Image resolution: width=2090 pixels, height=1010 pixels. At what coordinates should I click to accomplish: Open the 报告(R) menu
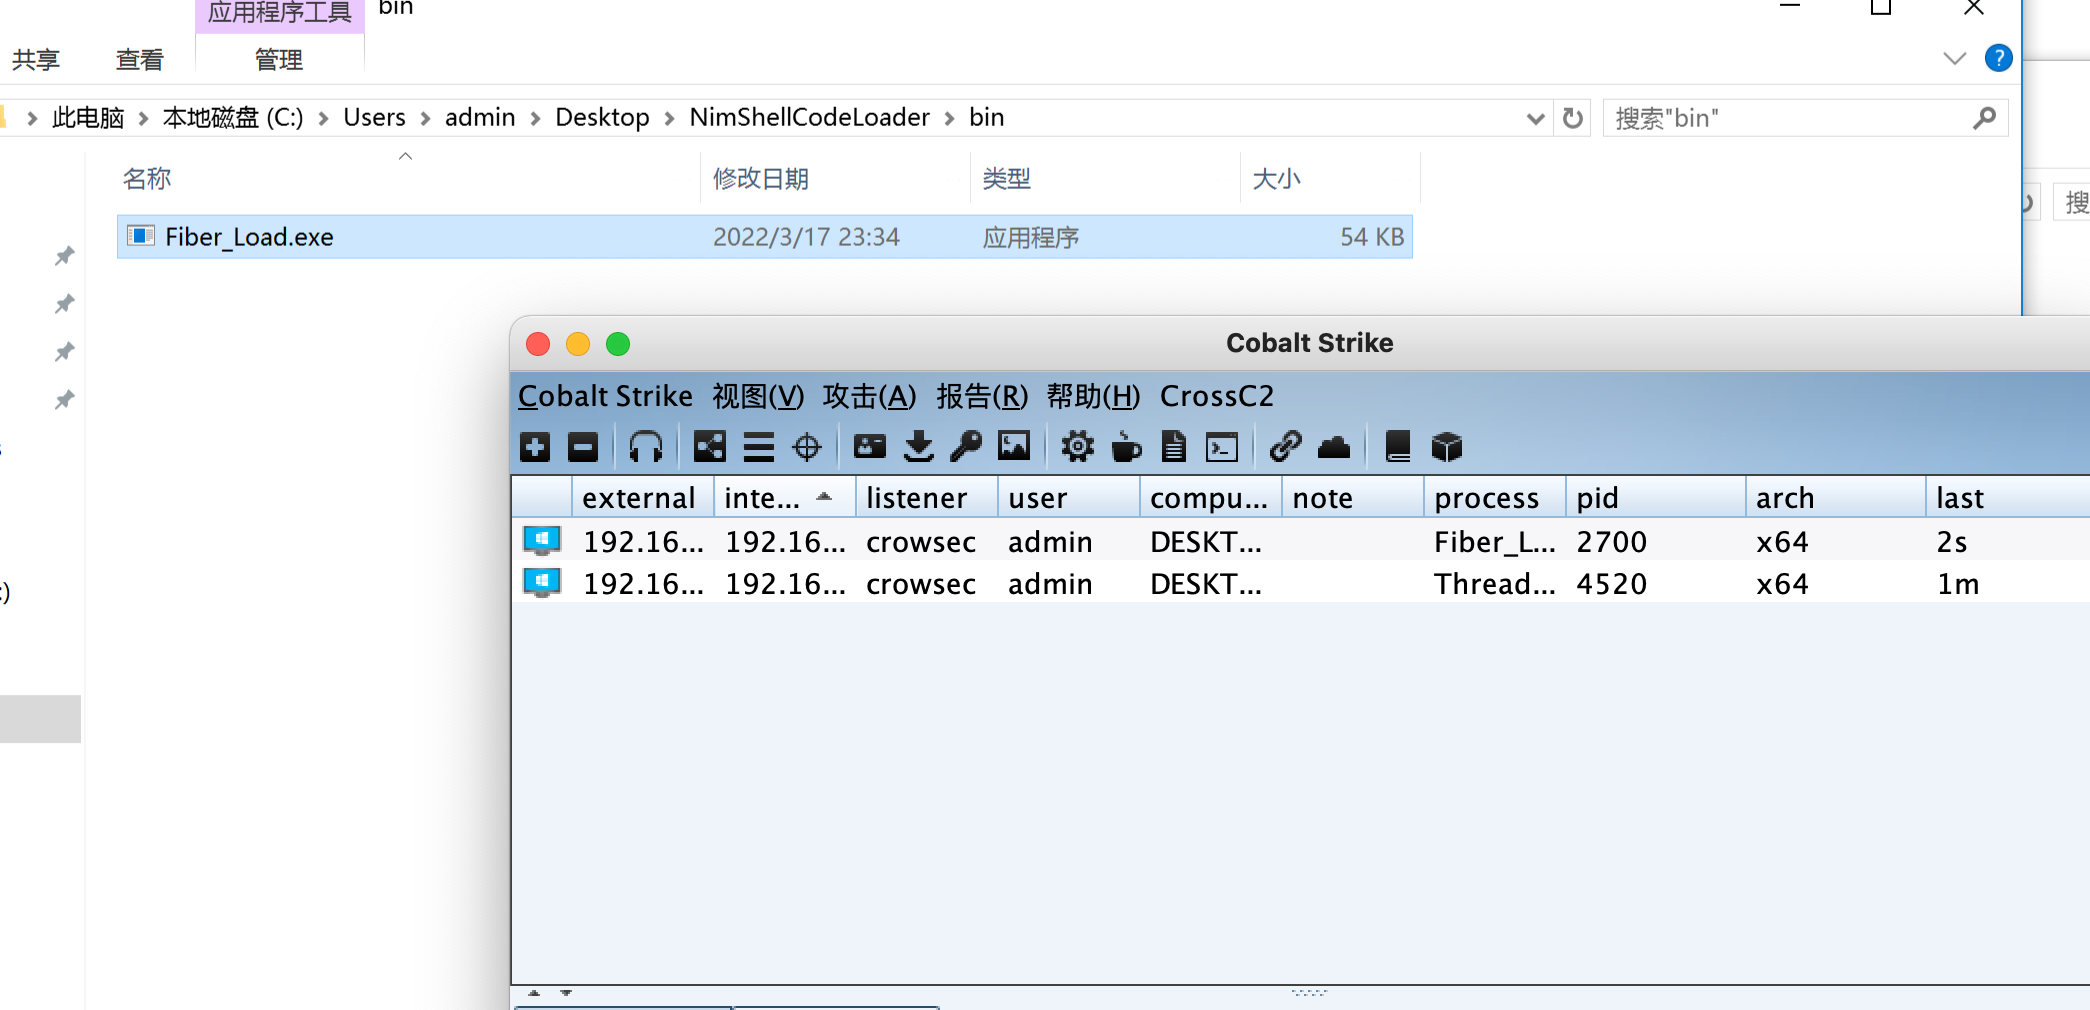click(x=982, y=396)
